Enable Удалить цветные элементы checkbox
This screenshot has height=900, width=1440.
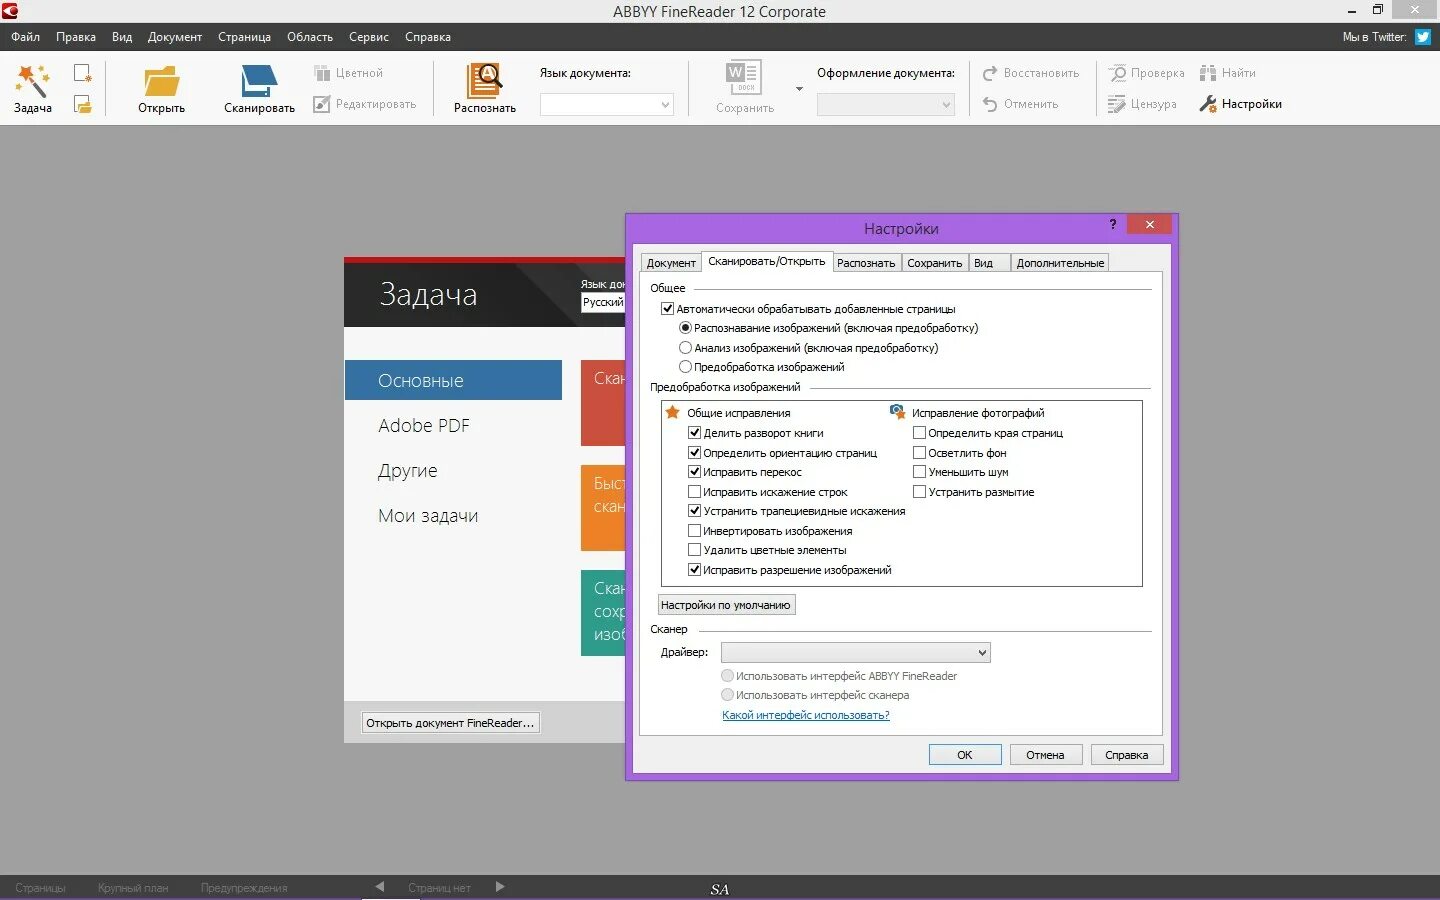pyautogui.click(x=694, y=550)
